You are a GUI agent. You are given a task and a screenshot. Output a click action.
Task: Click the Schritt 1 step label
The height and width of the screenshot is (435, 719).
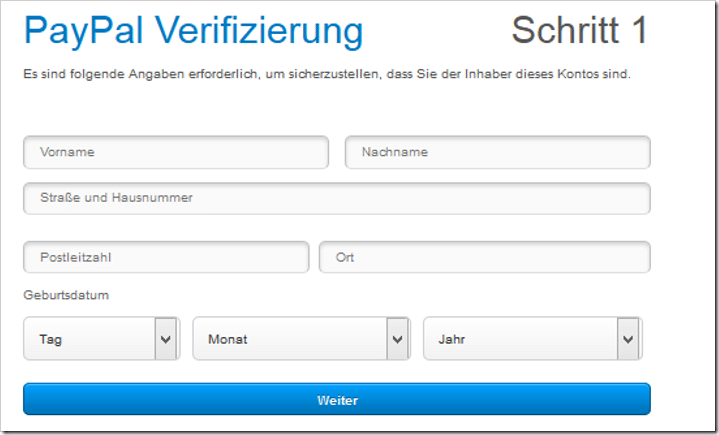pos(579,30)
